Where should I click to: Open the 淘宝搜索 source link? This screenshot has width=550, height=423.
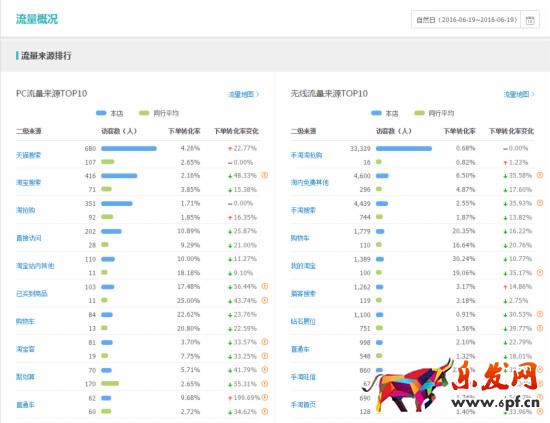28,182
